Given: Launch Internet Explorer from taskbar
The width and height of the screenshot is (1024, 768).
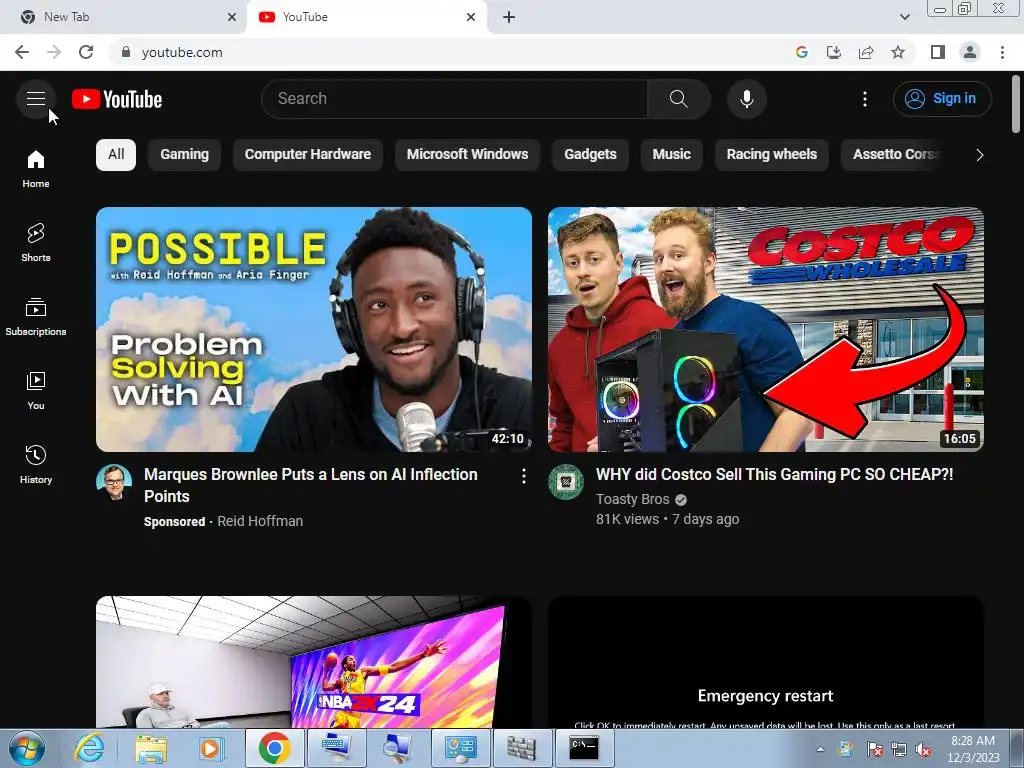Looking at the screenshot, I should pos(88,748).
